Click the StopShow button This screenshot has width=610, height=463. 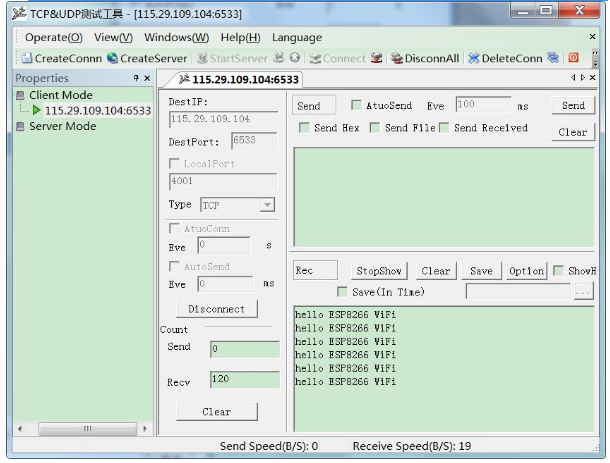point(379,271)
